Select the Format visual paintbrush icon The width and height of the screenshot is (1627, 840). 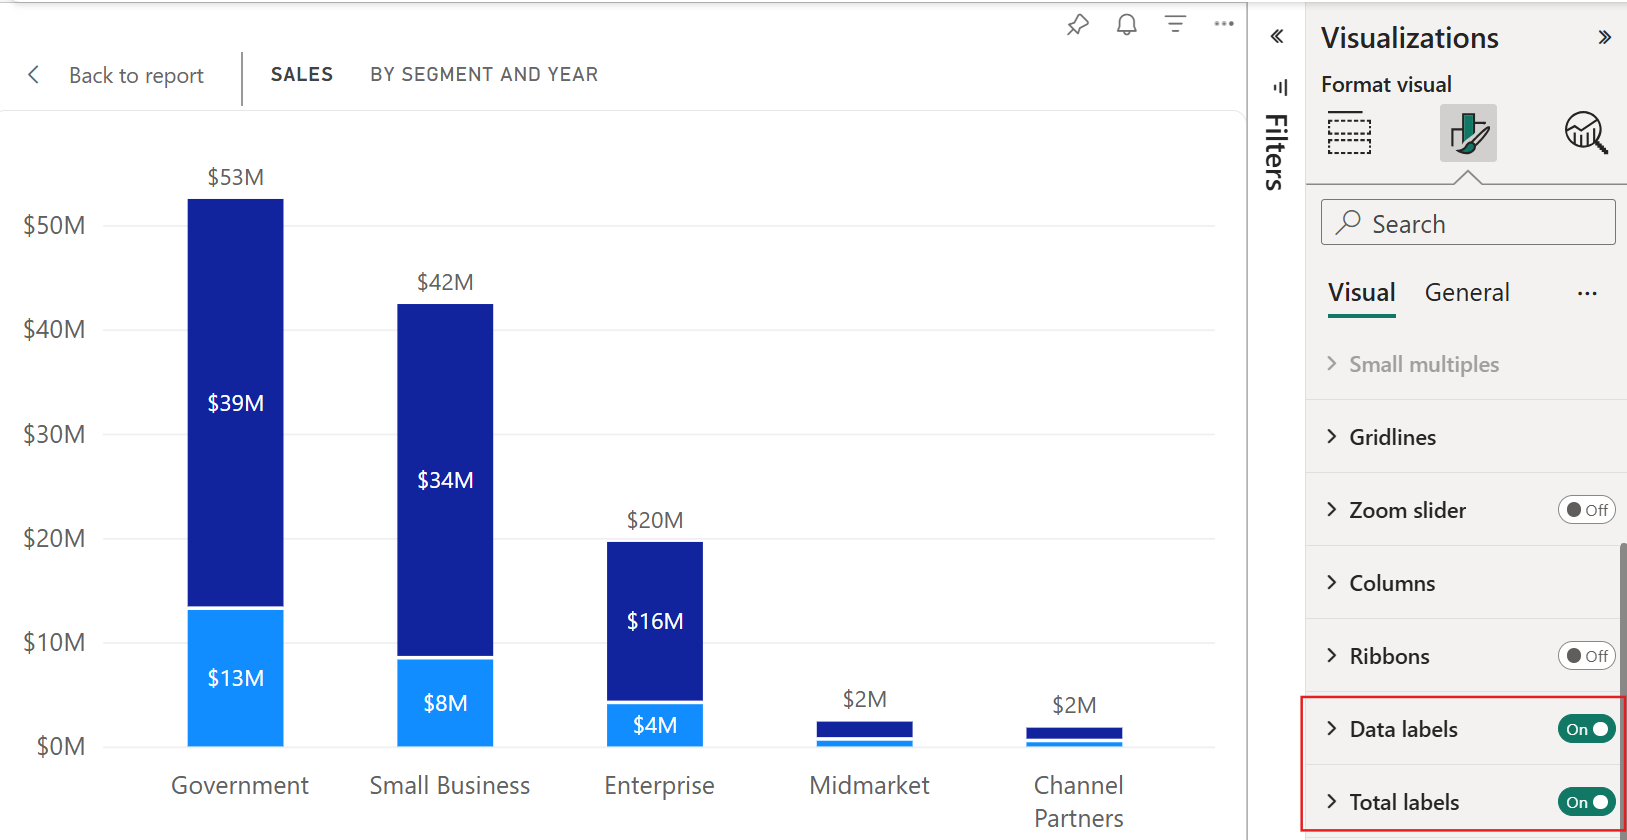click(1468, 133)
